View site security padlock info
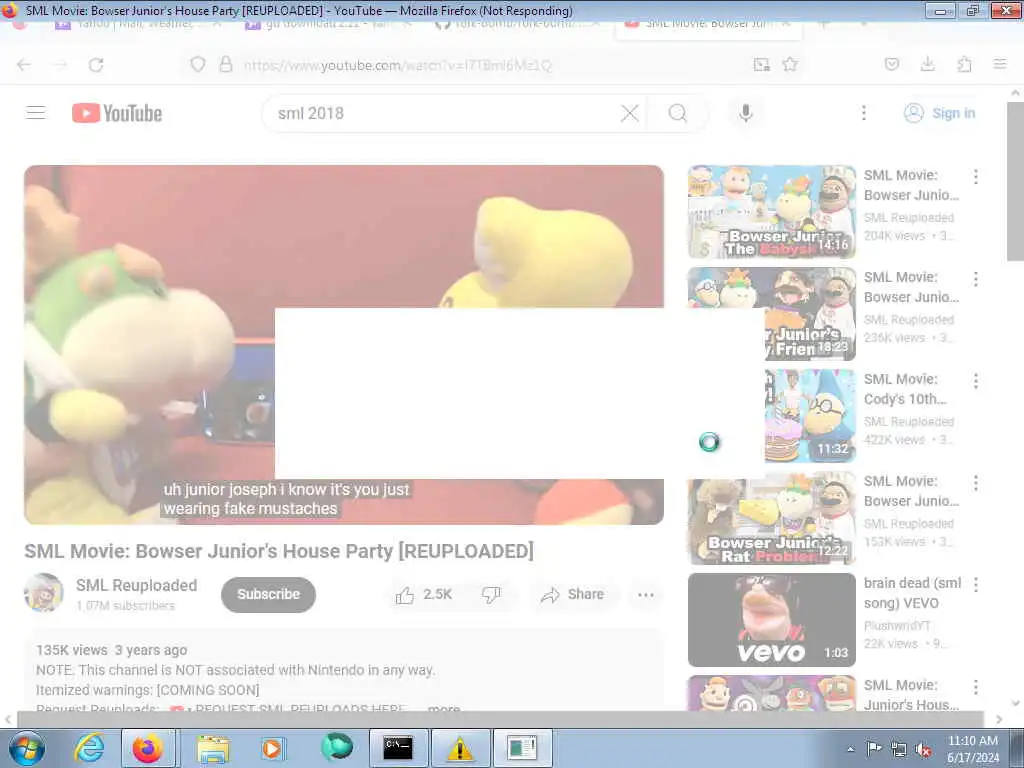The height and width of the screenshot is (768, 1024). 226,64
